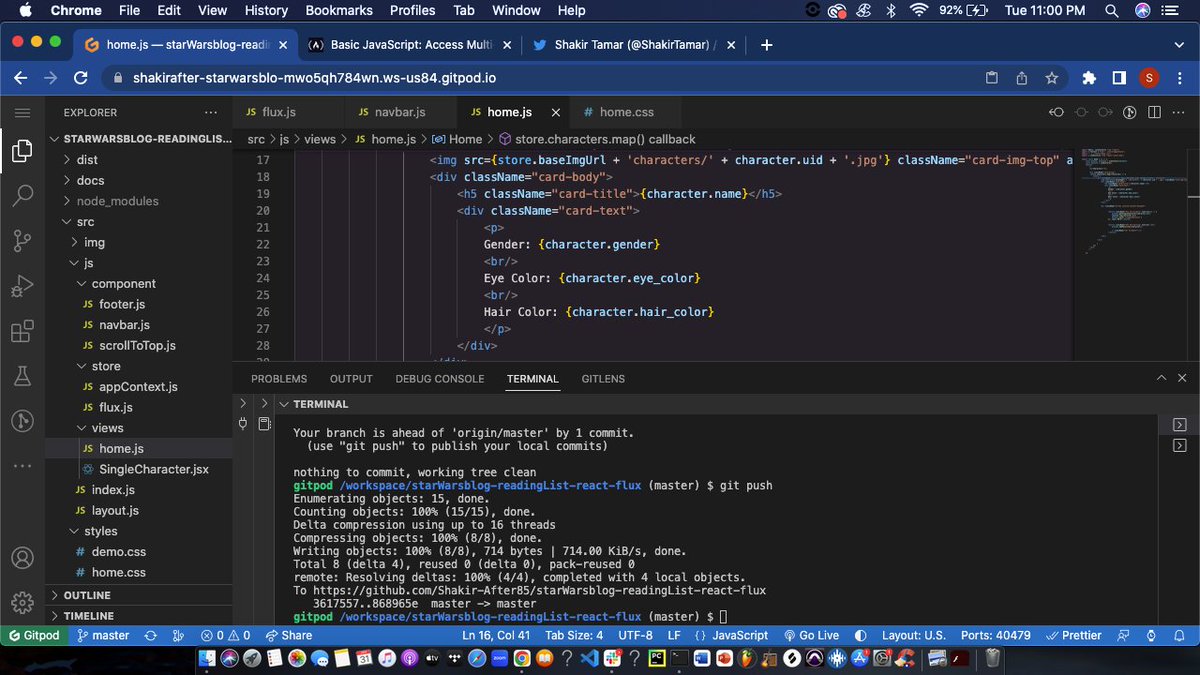Toggle Prettier formatter status
This screenshot has height=675, width=1200.
1073,635
